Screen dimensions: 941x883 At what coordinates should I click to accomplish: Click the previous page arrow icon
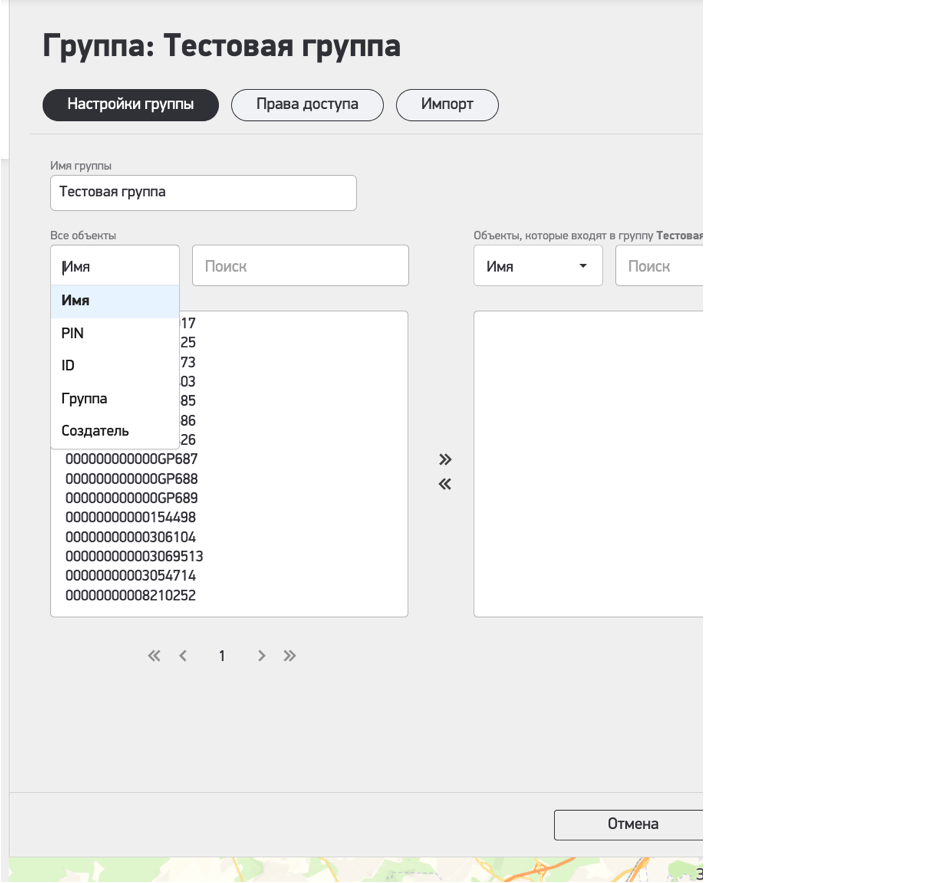point(183,656)
